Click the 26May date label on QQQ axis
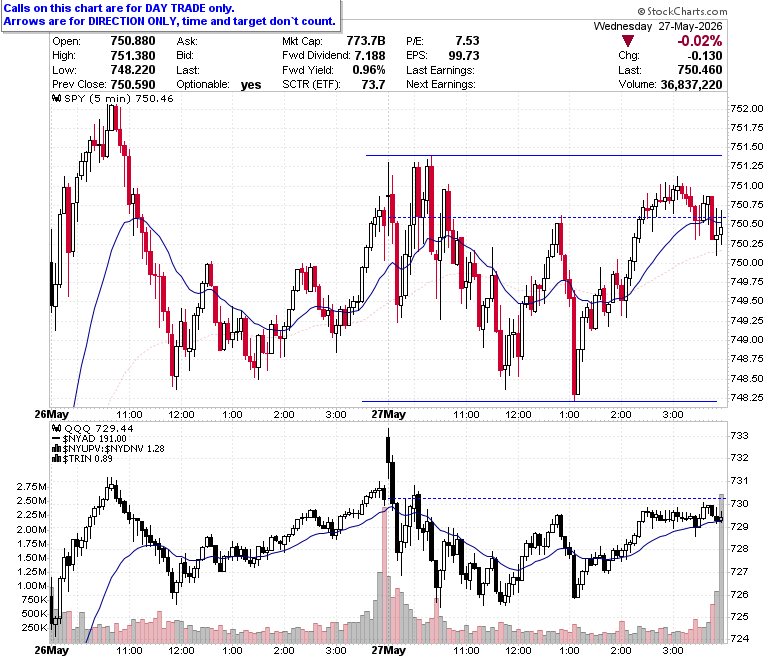Image resolution: width=780 pixels, height=659 pixels. point(52,650)
